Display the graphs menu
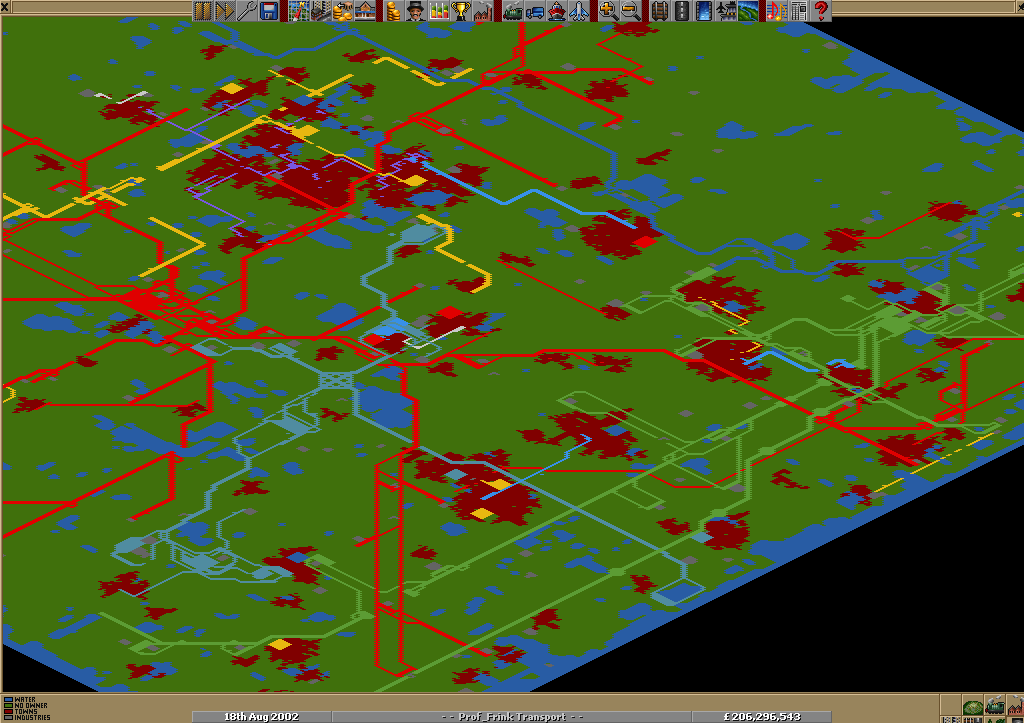The width and height of the screenshot is (1024, 723). click(x=438, y=10)
